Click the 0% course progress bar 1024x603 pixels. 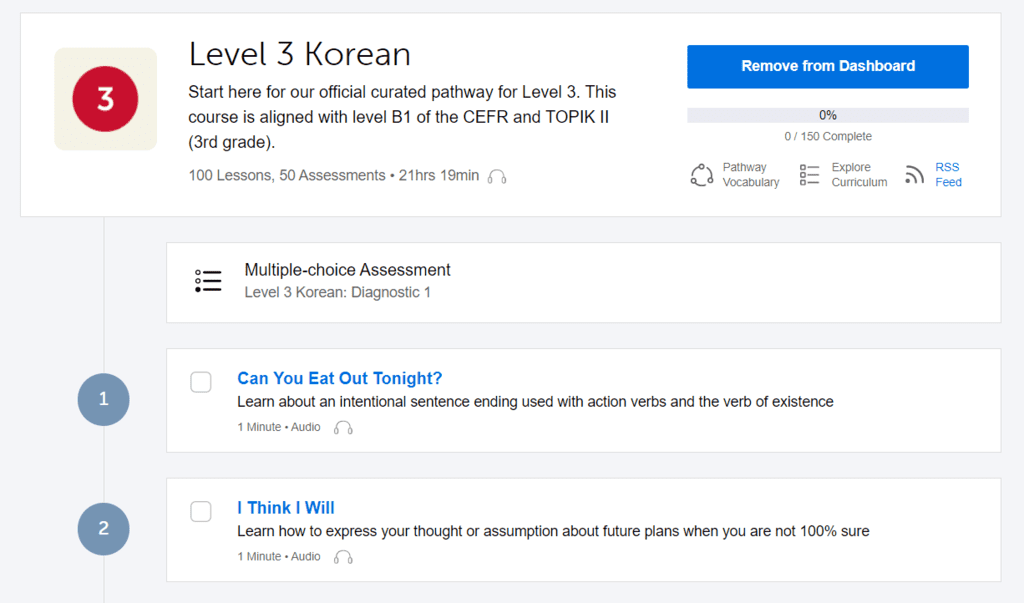(x=827, y=114)
